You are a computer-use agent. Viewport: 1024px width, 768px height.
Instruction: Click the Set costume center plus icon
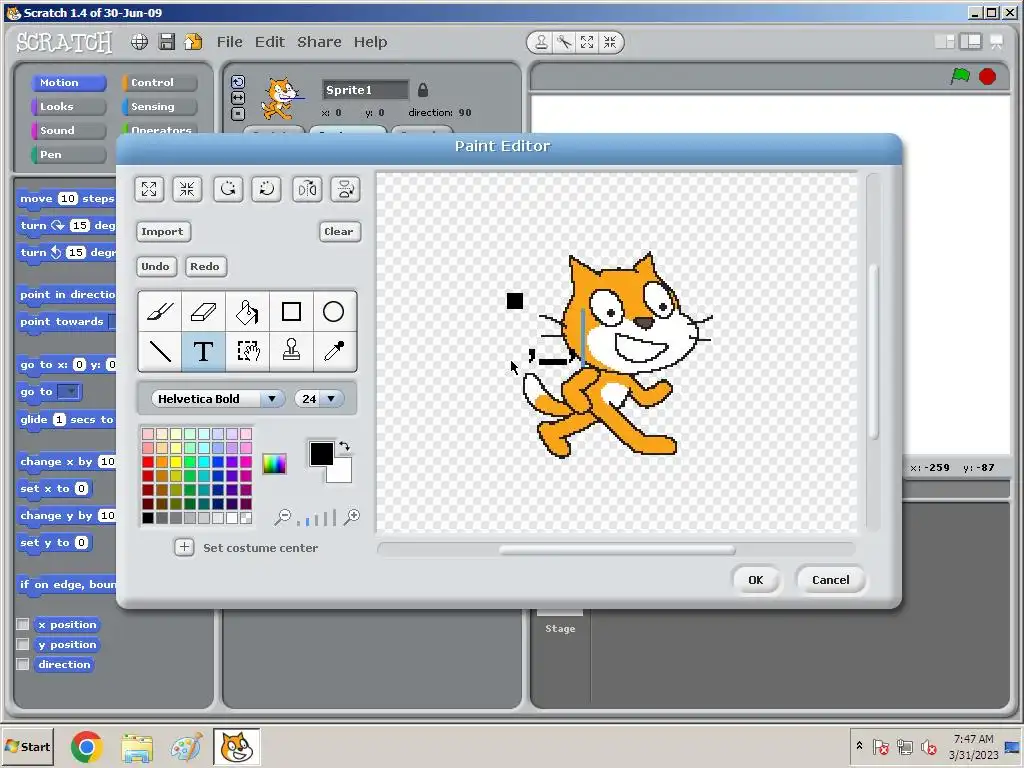click(184, 547)
